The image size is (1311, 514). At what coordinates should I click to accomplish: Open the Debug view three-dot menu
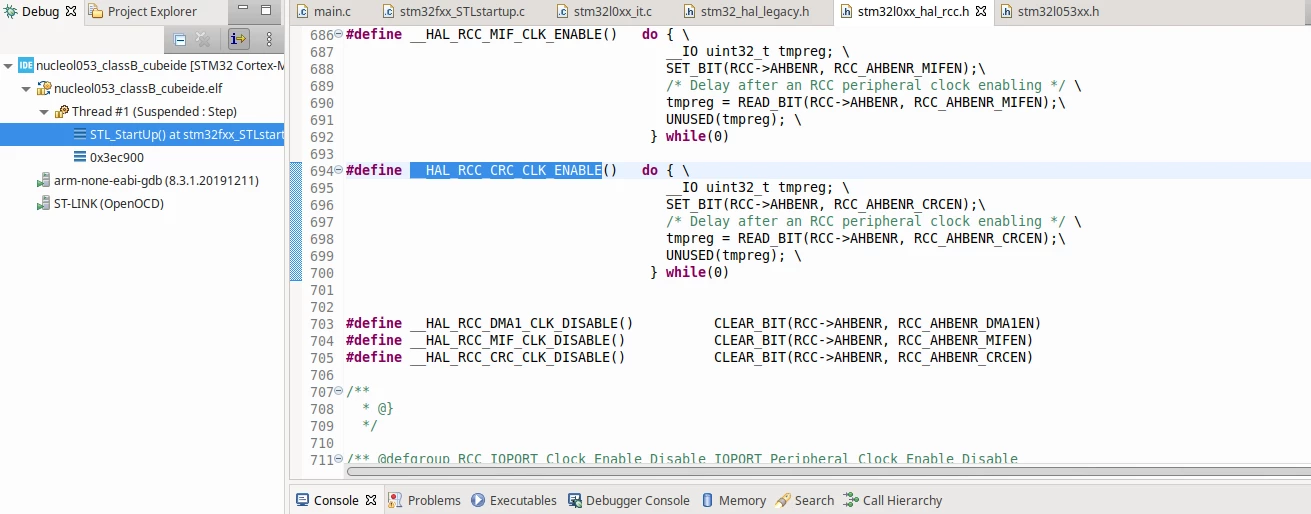(269, 40)
